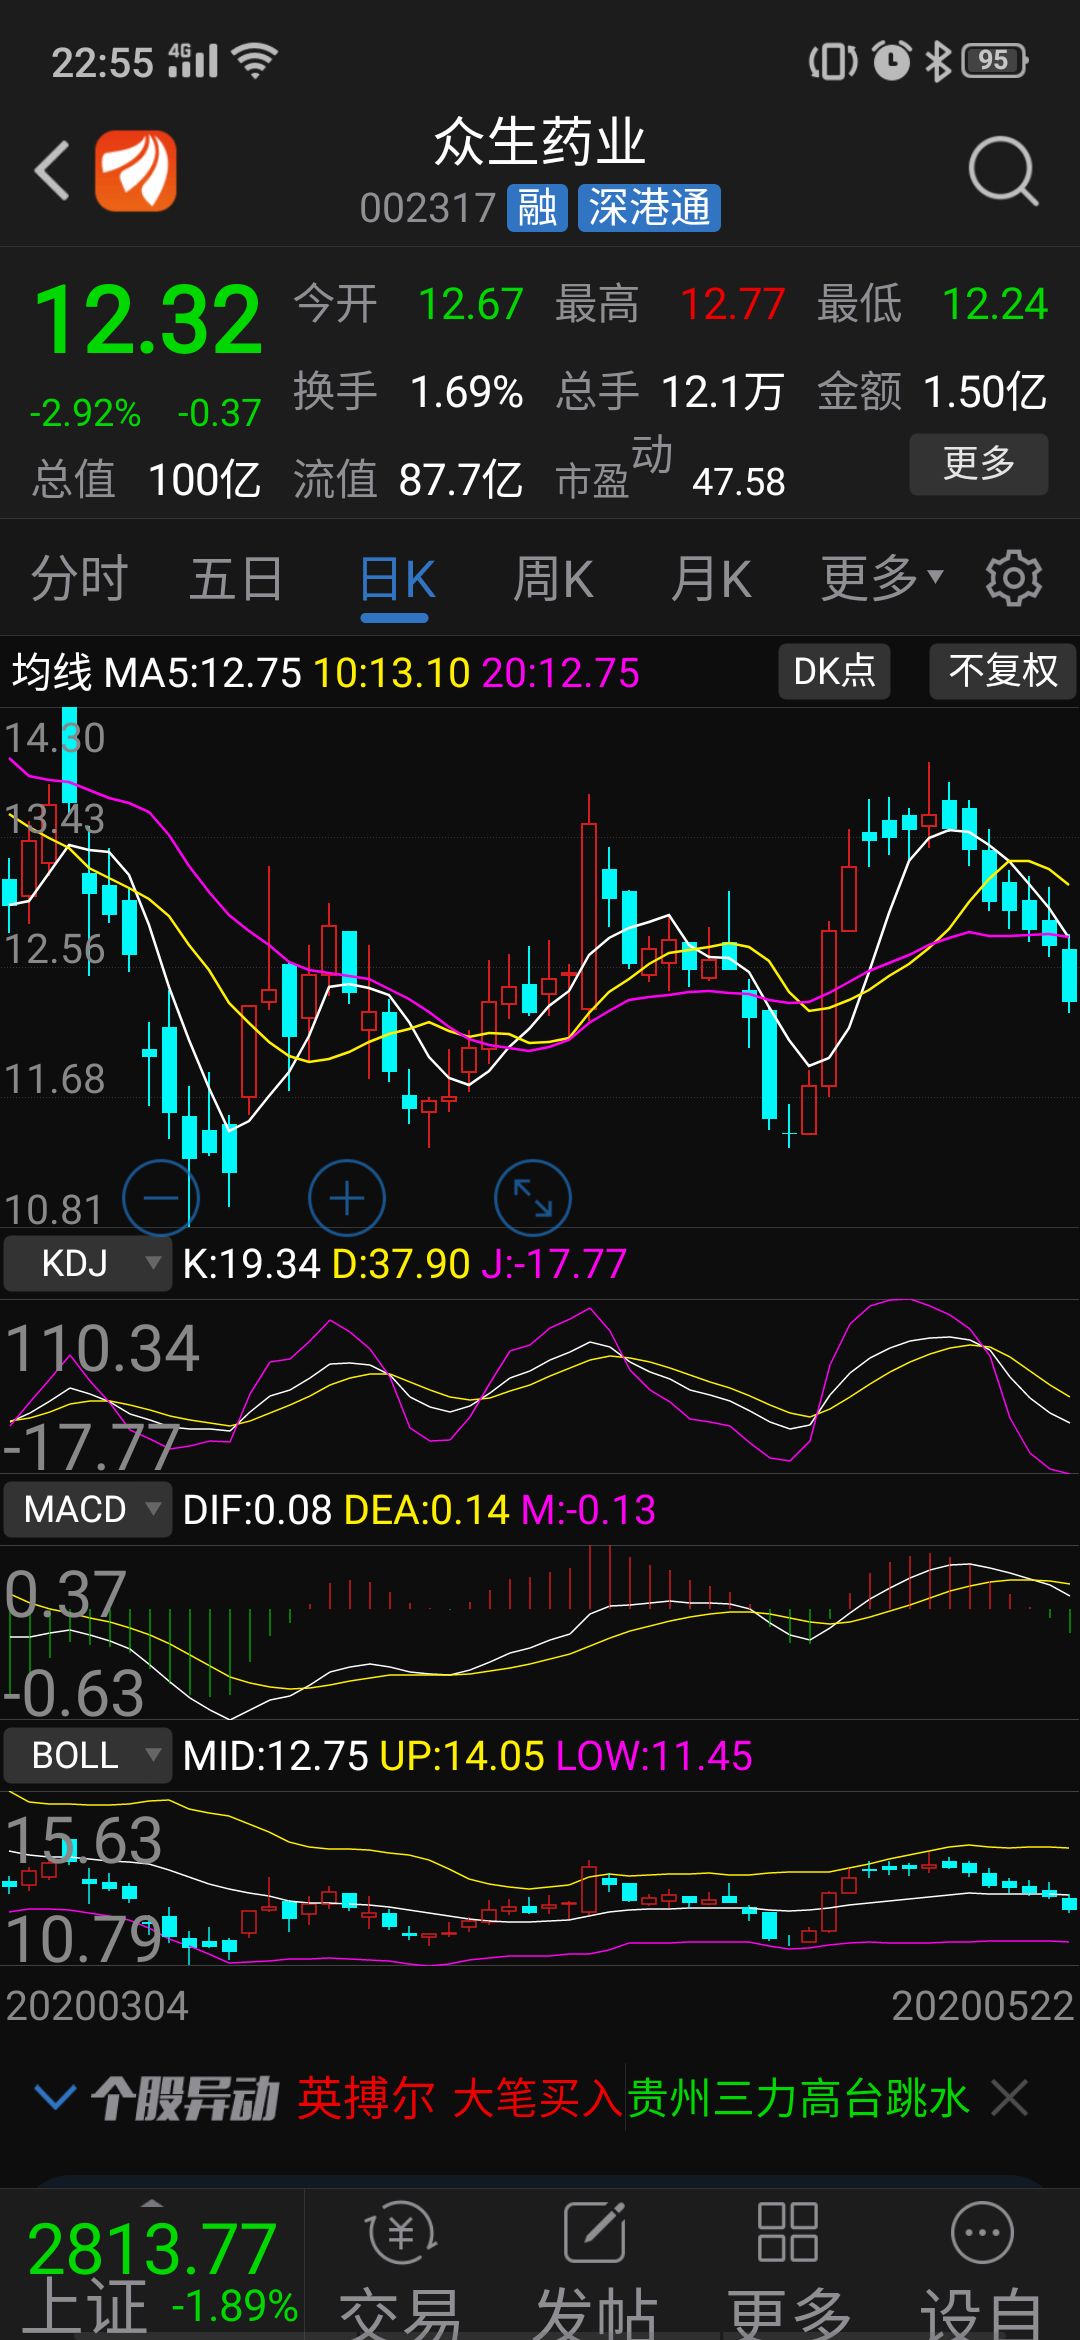1080x2340 pixels.
Task: Open chart settings gear icon
Action: coord(1013,578)
